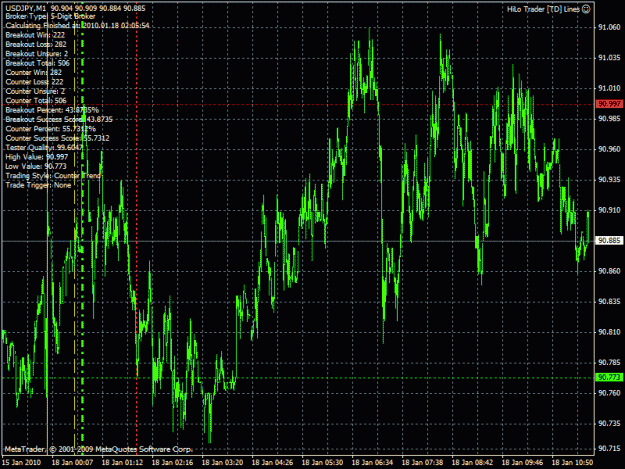Select the Breakout Win: 222 line
Viewport: 625px width, 469px height.
tap(35, 35)
